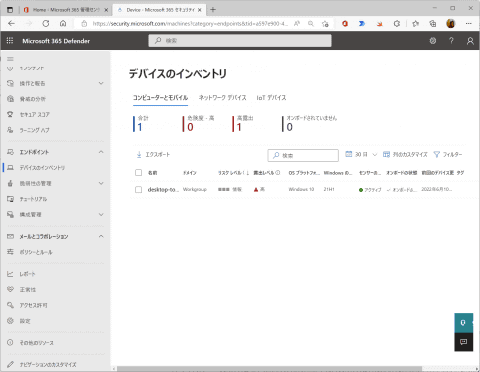Image resolution: width=480 pixels, height=372 pixels.
Task: Open the app launcher waffle icon
Action: click(10, 41)
